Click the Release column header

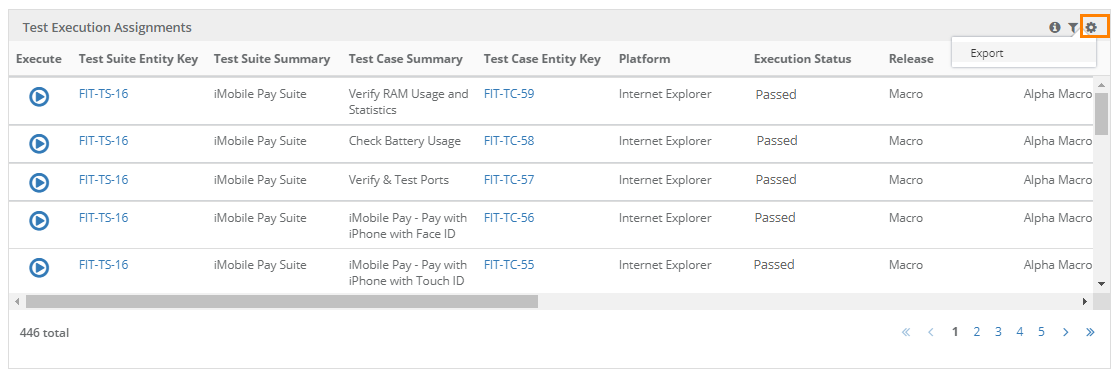(911, 59)
